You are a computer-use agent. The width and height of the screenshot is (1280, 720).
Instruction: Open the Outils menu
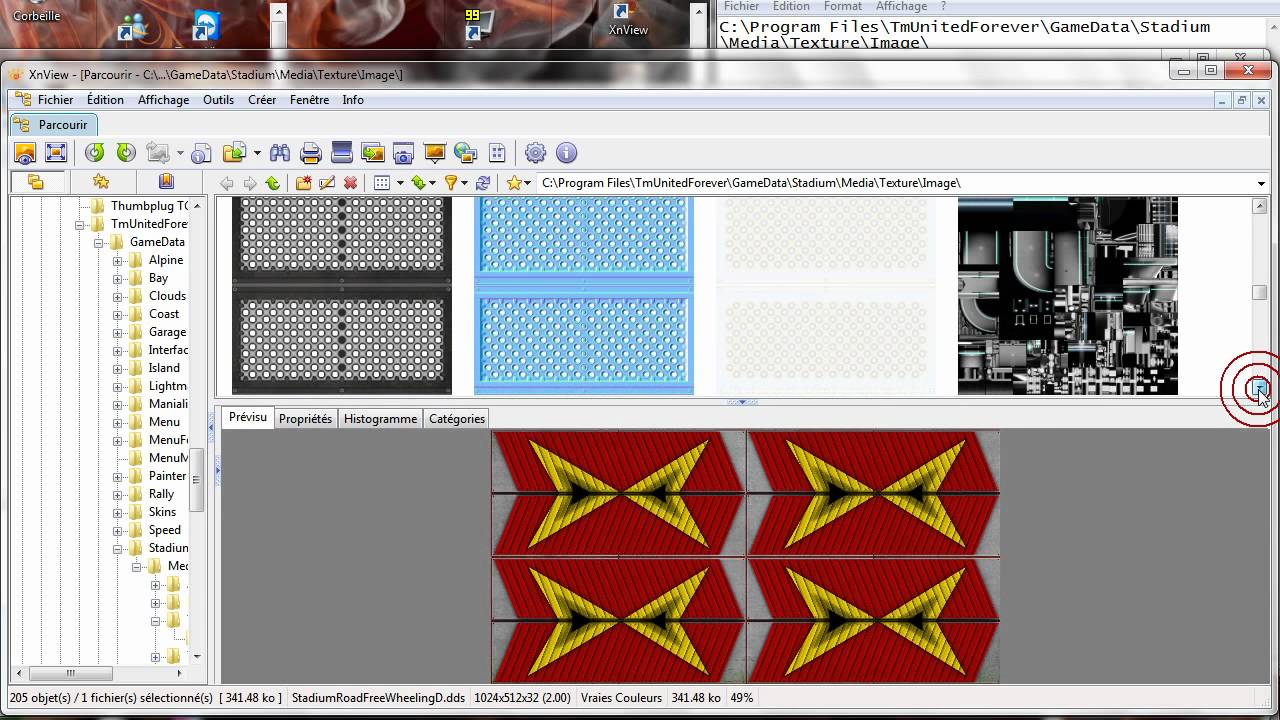218,100
